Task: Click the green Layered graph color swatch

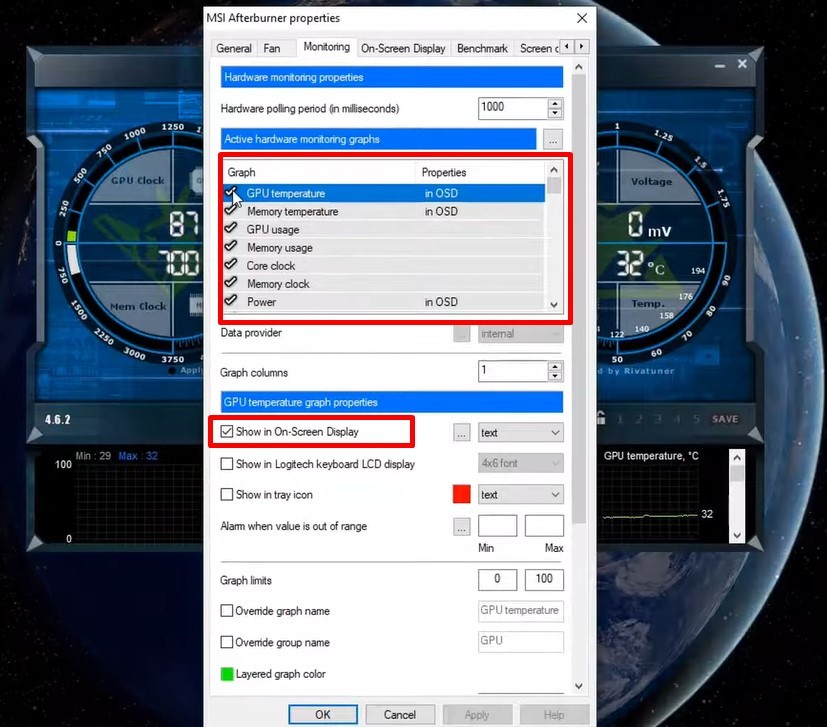Action: 227,674
